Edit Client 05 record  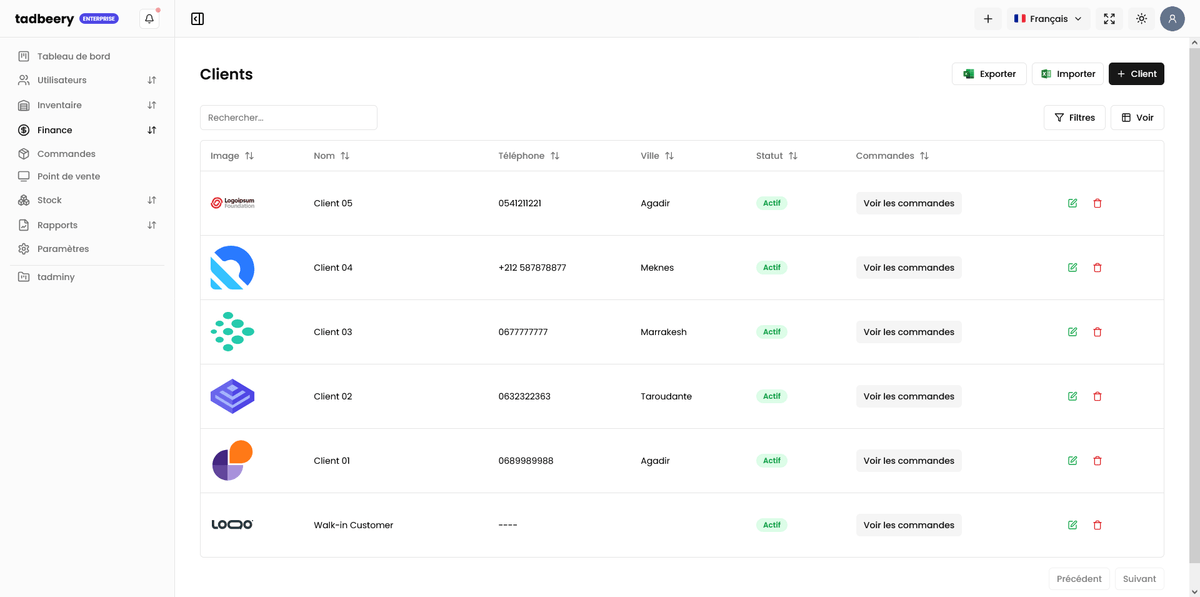tap(1072, 203)
